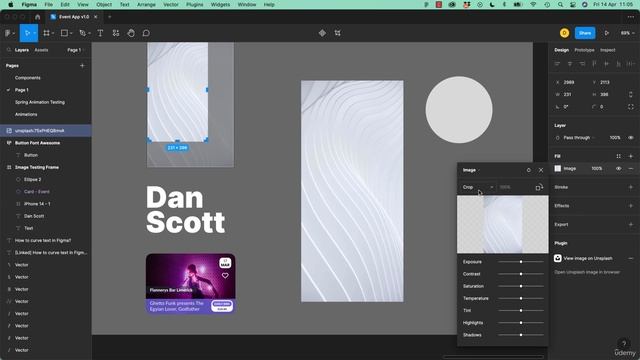The width and height of the screenshot is (640, 360).
Task: Switch to the Inspect tab
Action: pos(607,50)
